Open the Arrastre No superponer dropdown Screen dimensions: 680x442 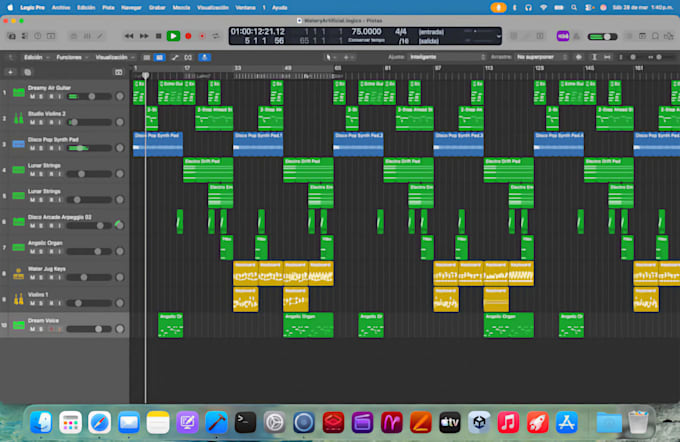[x=541, y=57]
